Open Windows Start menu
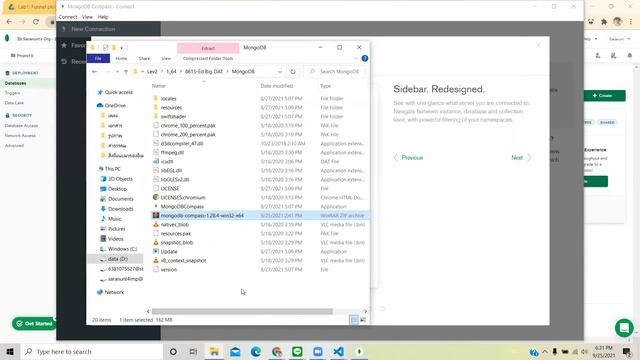This screenshot has width=640, height=360. (x=10, y=351)
